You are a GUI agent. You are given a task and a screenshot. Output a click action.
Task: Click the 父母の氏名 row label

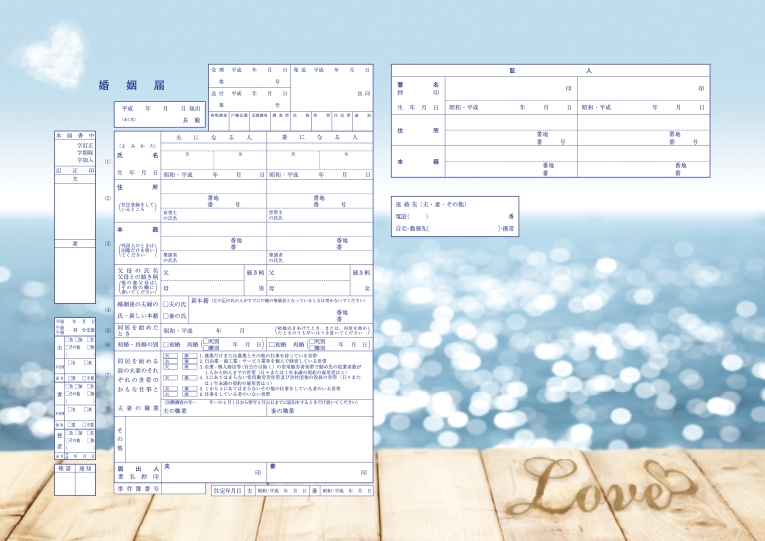138,270
